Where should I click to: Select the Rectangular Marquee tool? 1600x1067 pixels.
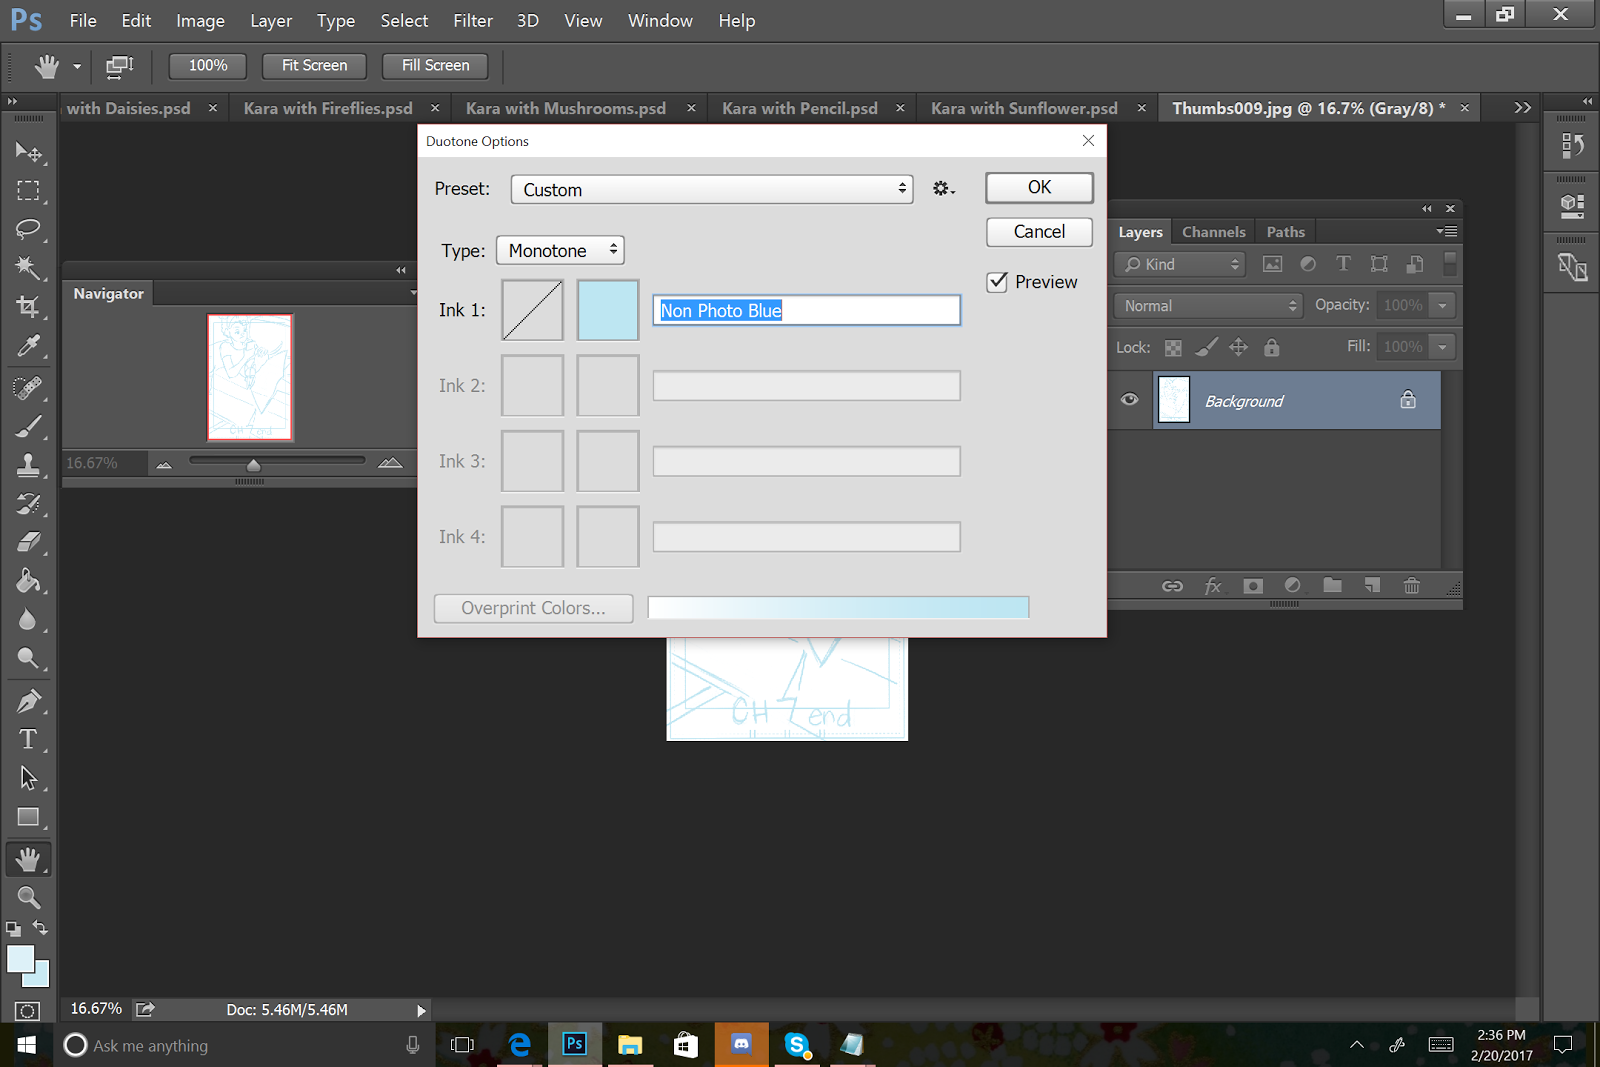[28, 190]
